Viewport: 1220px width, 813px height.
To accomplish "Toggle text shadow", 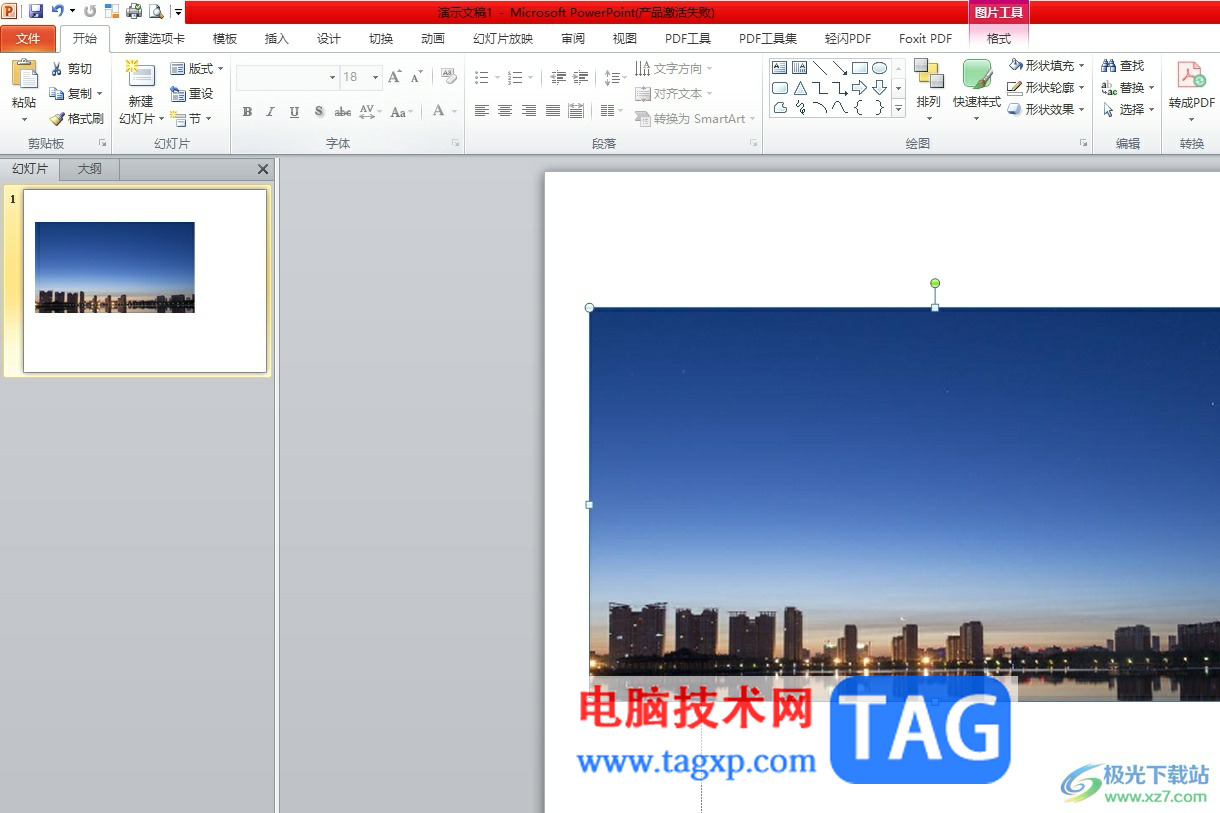I will [319, 112].
